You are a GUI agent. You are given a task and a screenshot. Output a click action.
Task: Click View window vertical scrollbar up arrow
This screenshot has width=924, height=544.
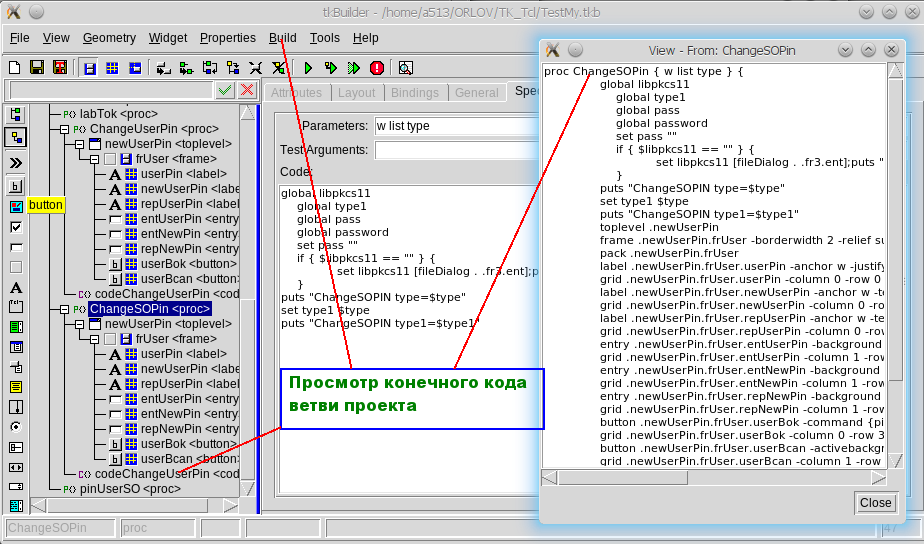coord(896,71)
